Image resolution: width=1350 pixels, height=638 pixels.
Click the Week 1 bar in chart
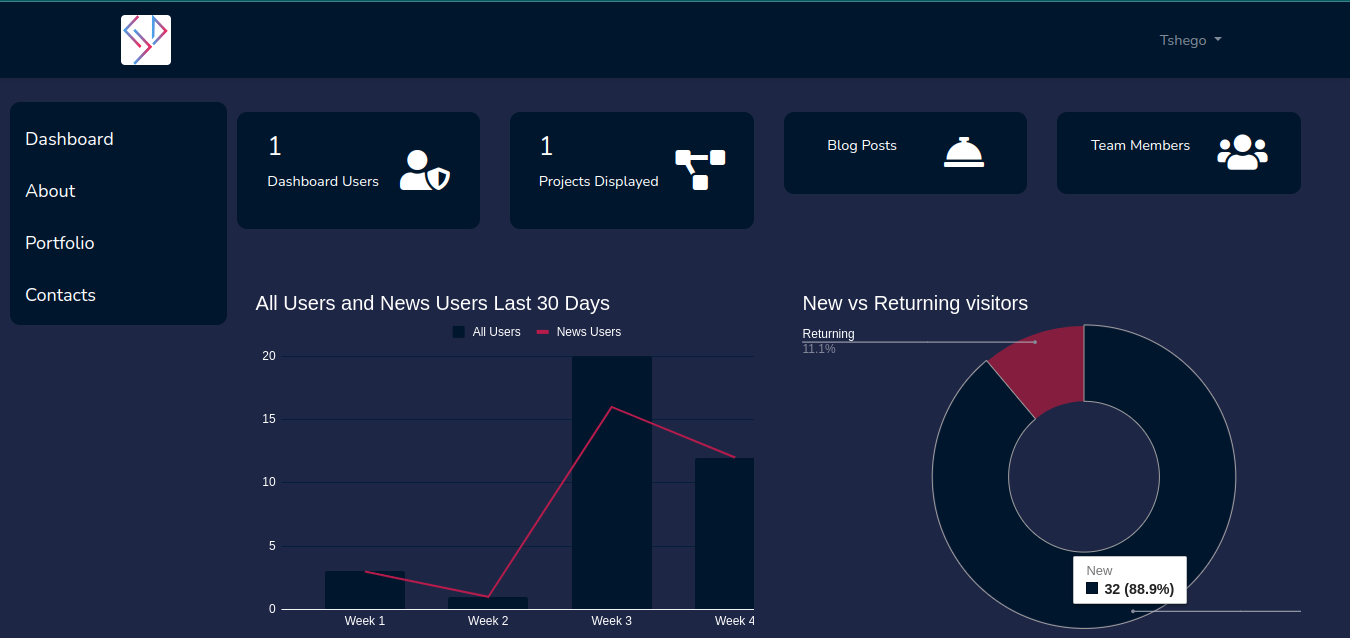(x=365, y=590)
